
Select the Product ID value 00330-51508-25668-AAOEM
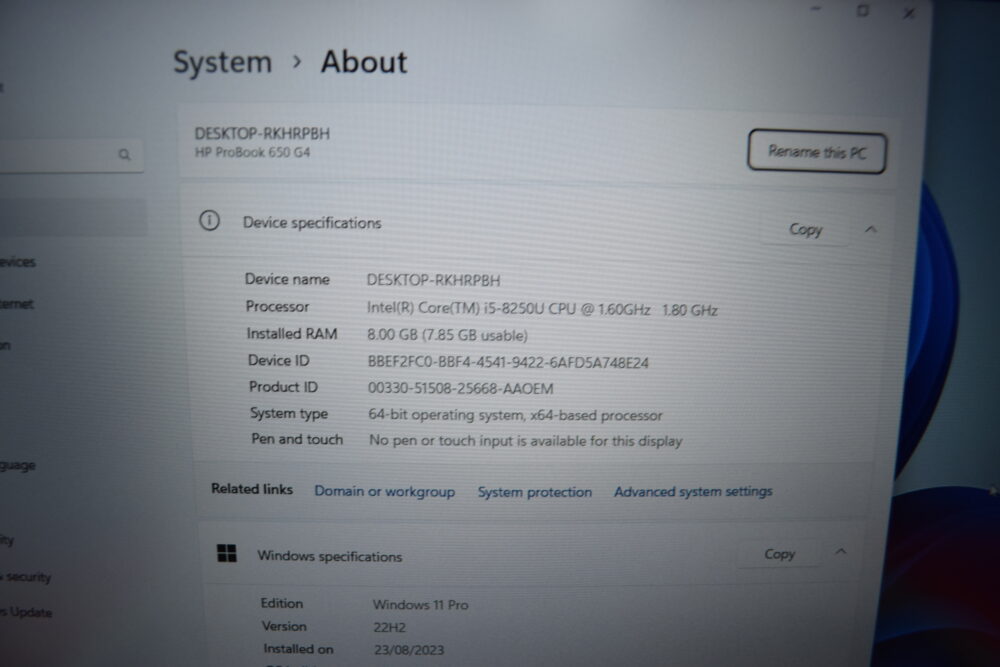460,388
